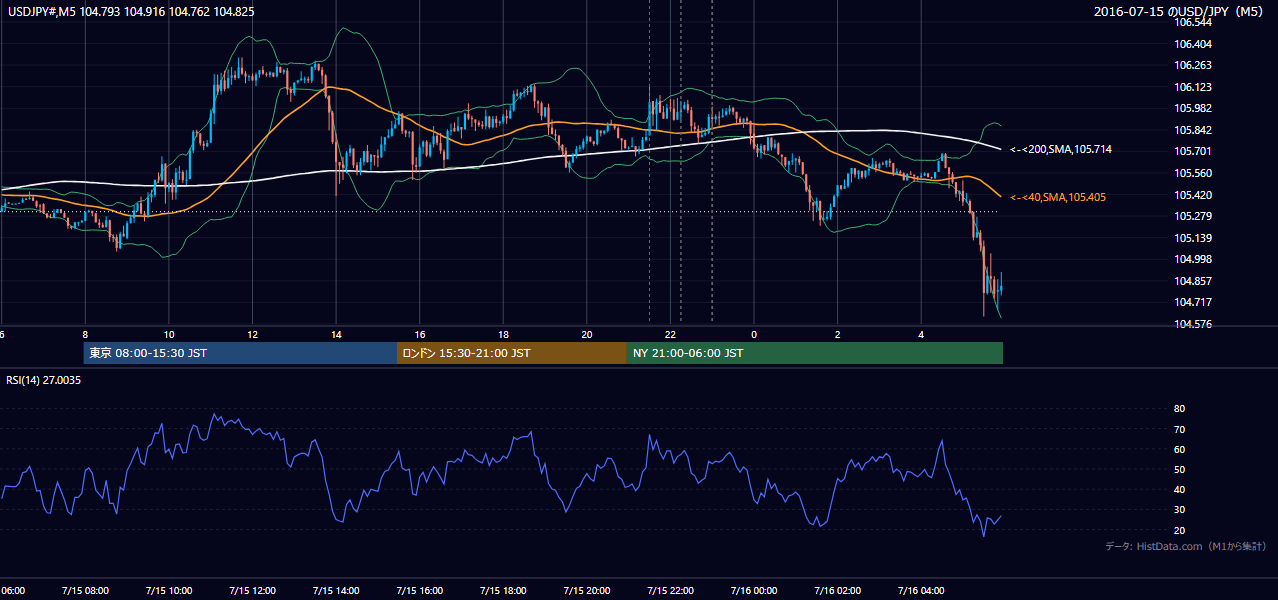Click the 7/15 22:00 time label
Image resolution: width=1278 pixels, height=600 pixels.
pos(670,590)
